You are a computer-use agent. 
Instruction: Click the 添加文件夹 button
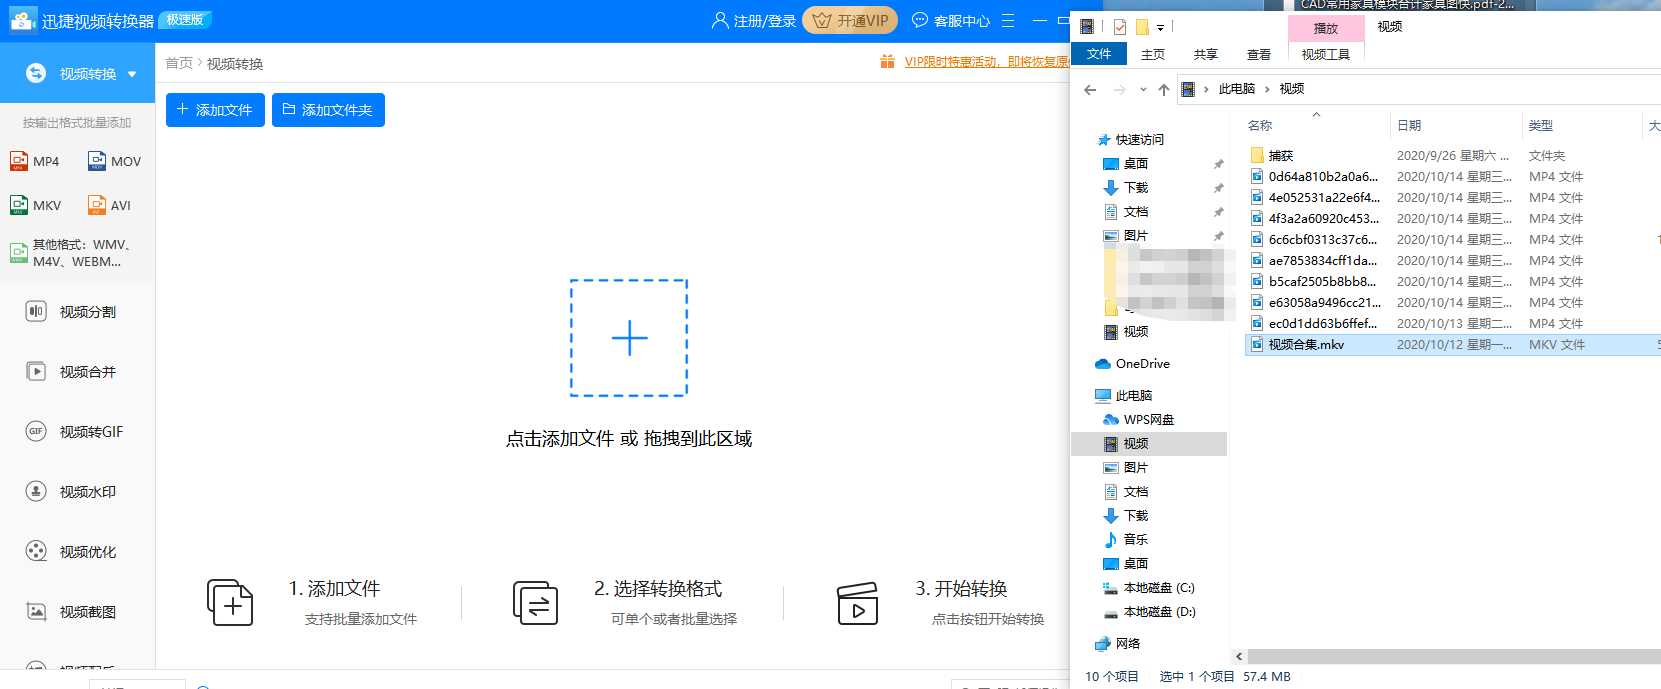328,110
